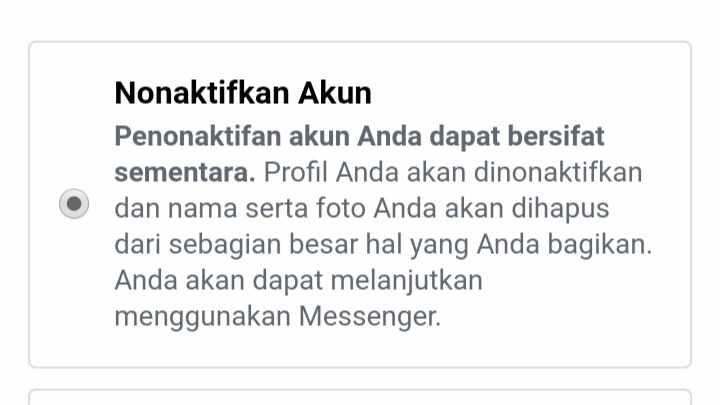Click the bold word sementara
Viewport: 720px width, 405px height.
click(x=185, y=173)
